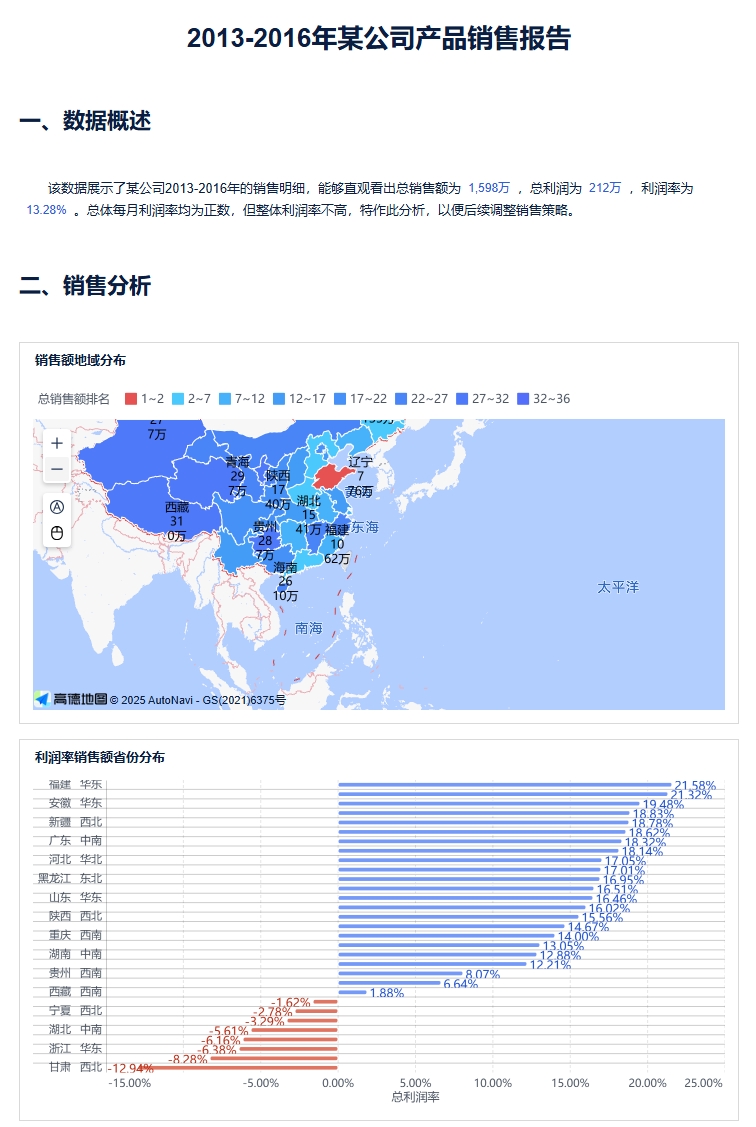Click the report title 2013-2016年某公司产品销售报告

tap(379, 39)
